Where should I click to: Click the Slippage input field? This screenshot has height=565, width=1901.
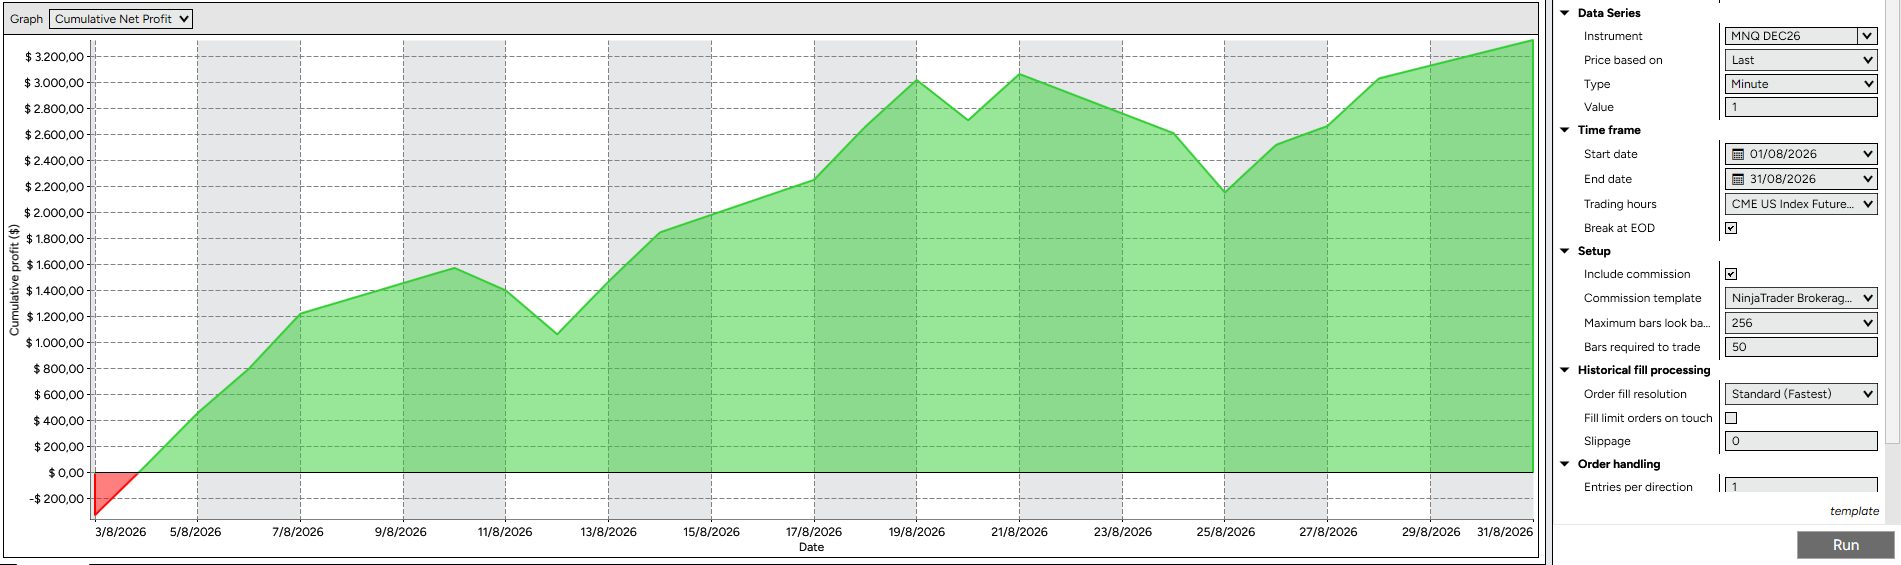[x=1801, y=441]
